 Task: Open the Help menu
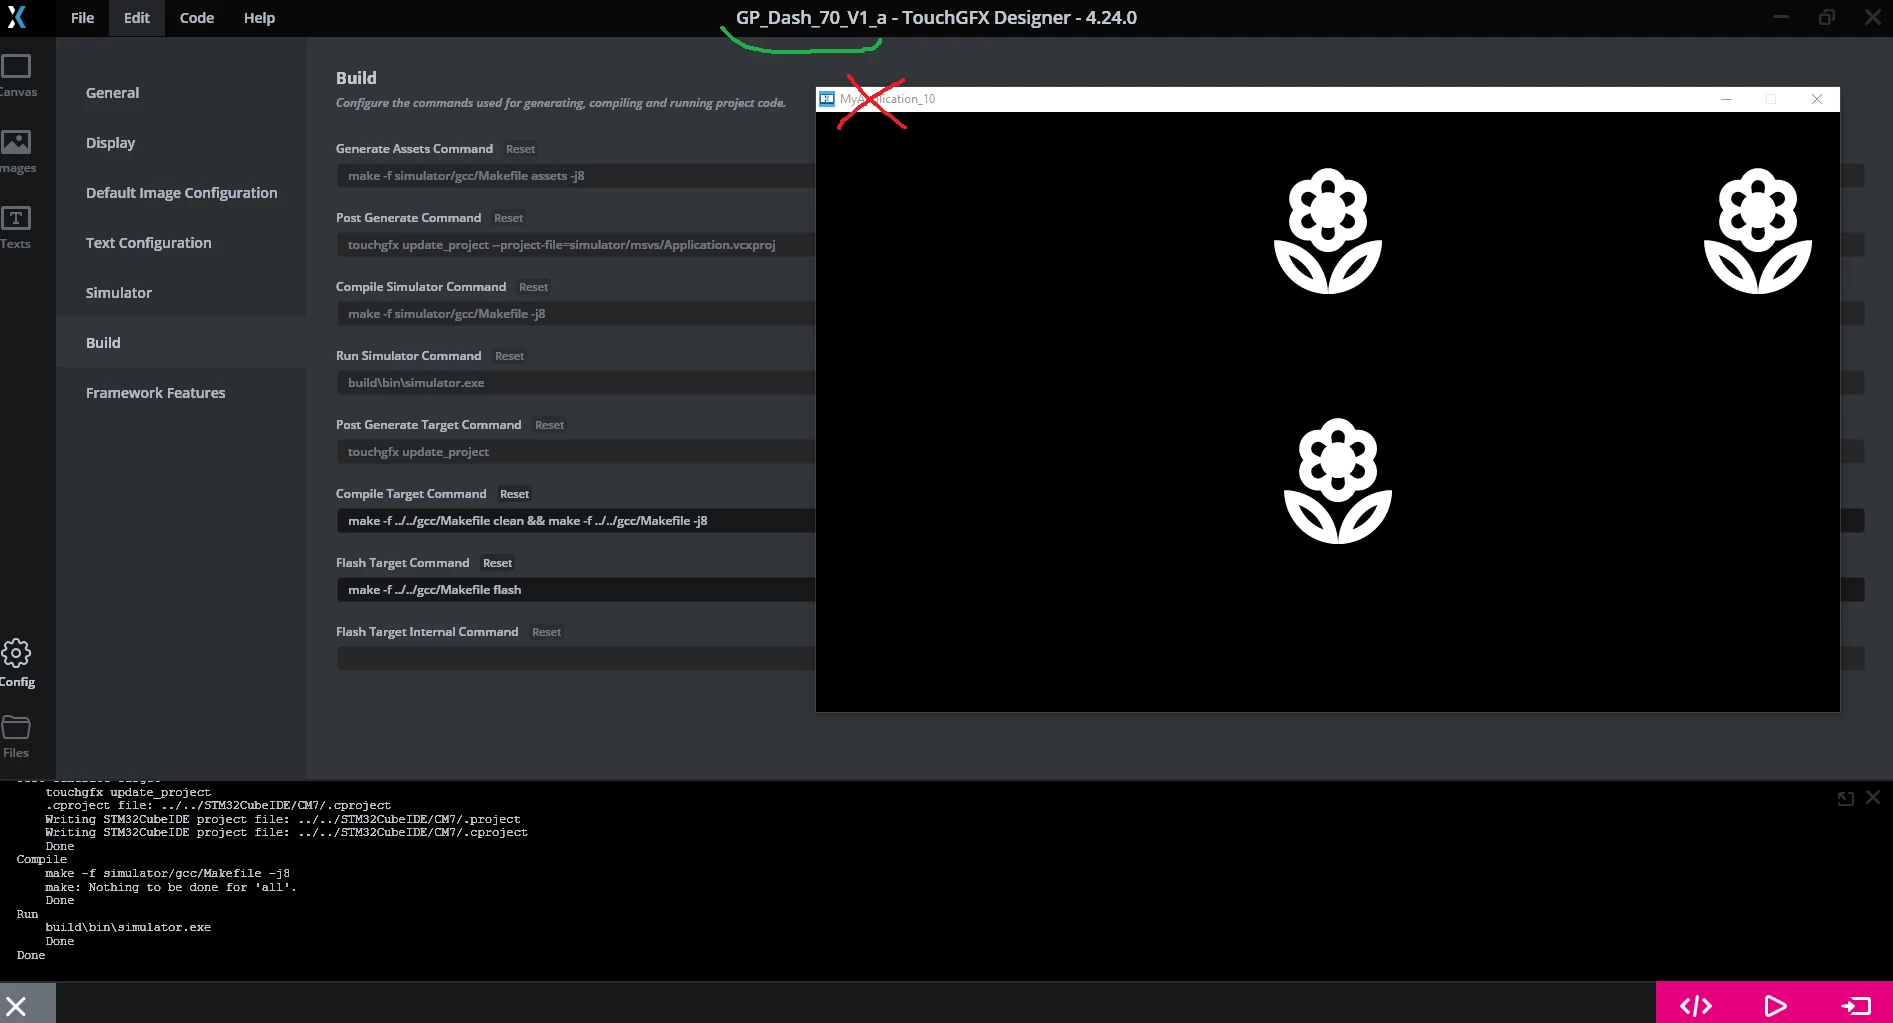(x=259, y=18)
